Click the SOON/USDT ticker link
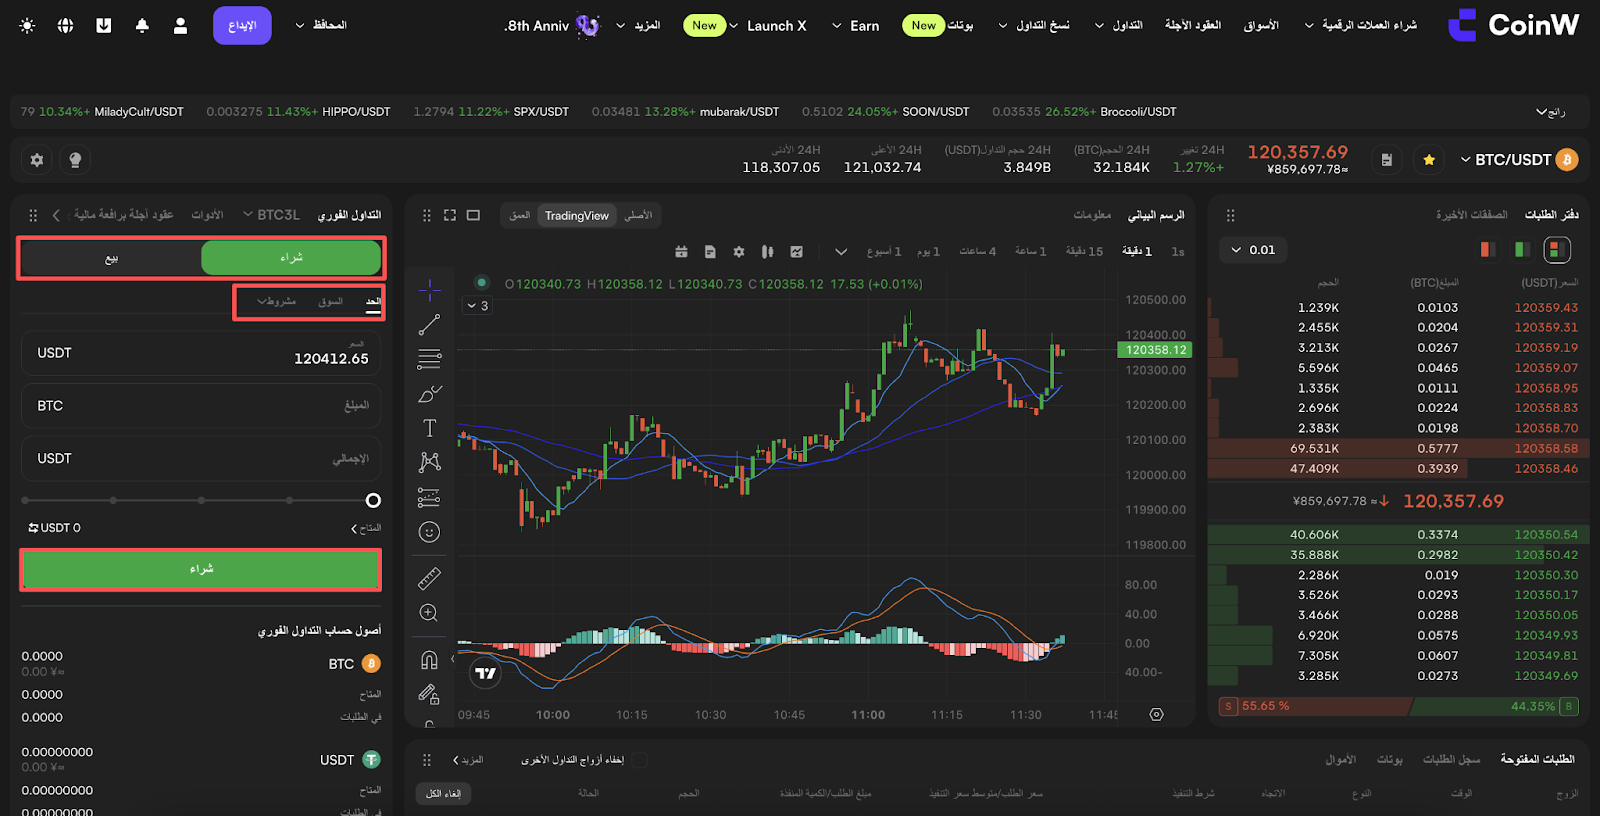Image resolution: width=1600 pixels, height=816 pixels. [936, 112]
